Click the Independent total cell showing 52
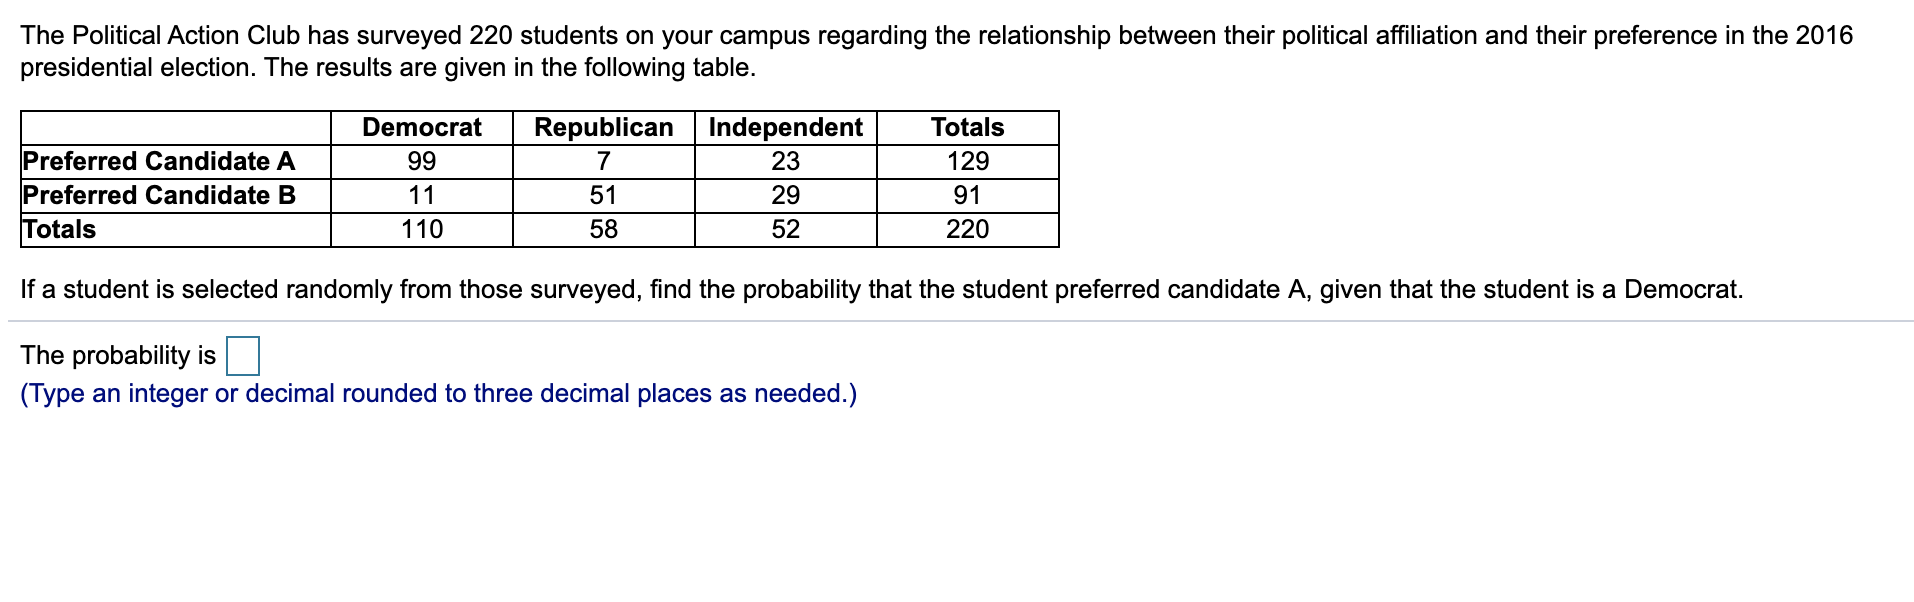Image resolution: width=1914 pixels, height=602 pixels. pos(785,230)
